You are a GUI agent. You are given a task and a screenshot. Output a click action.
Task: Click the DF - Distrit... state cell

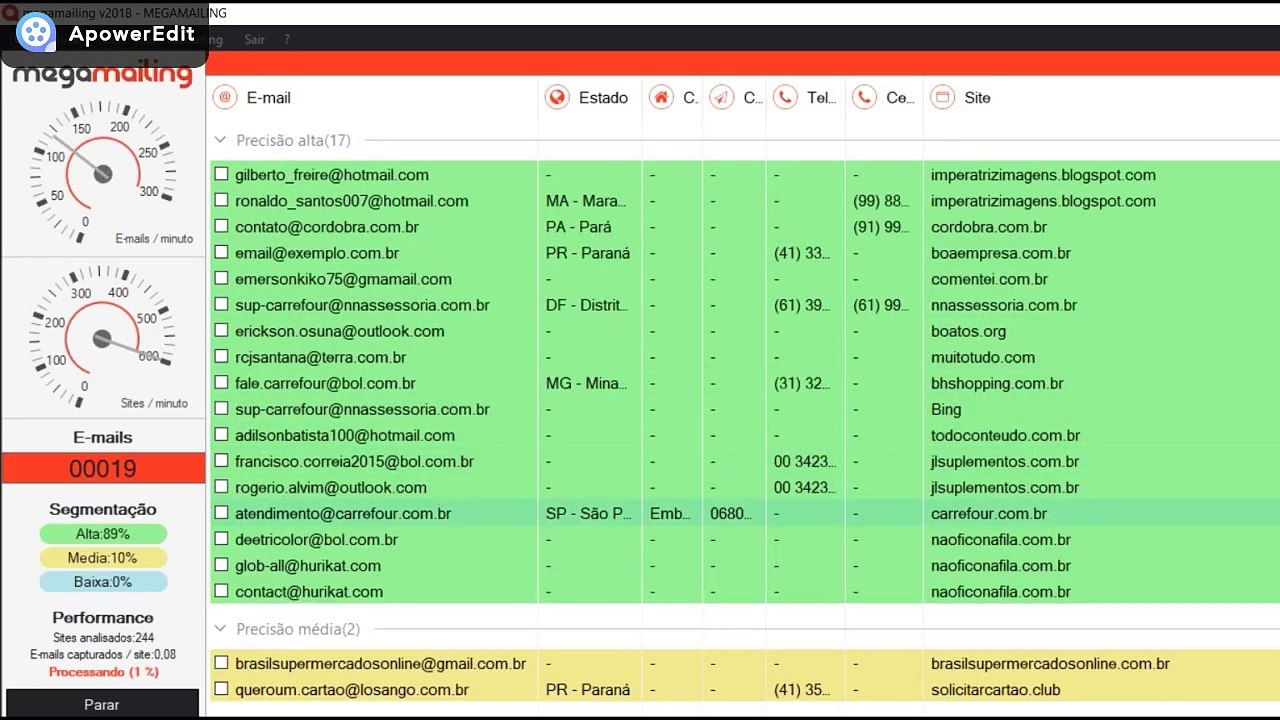(588, 305)
